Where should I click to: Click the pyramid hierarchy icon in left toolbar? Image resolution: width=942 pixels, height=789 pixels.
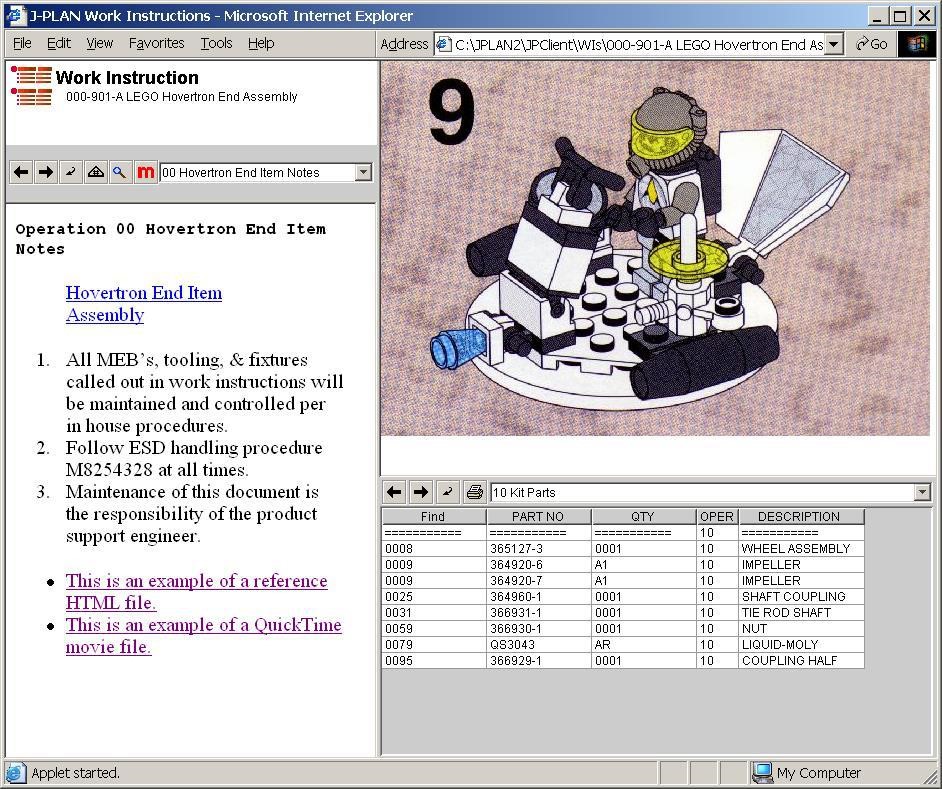tap(96, 172)
